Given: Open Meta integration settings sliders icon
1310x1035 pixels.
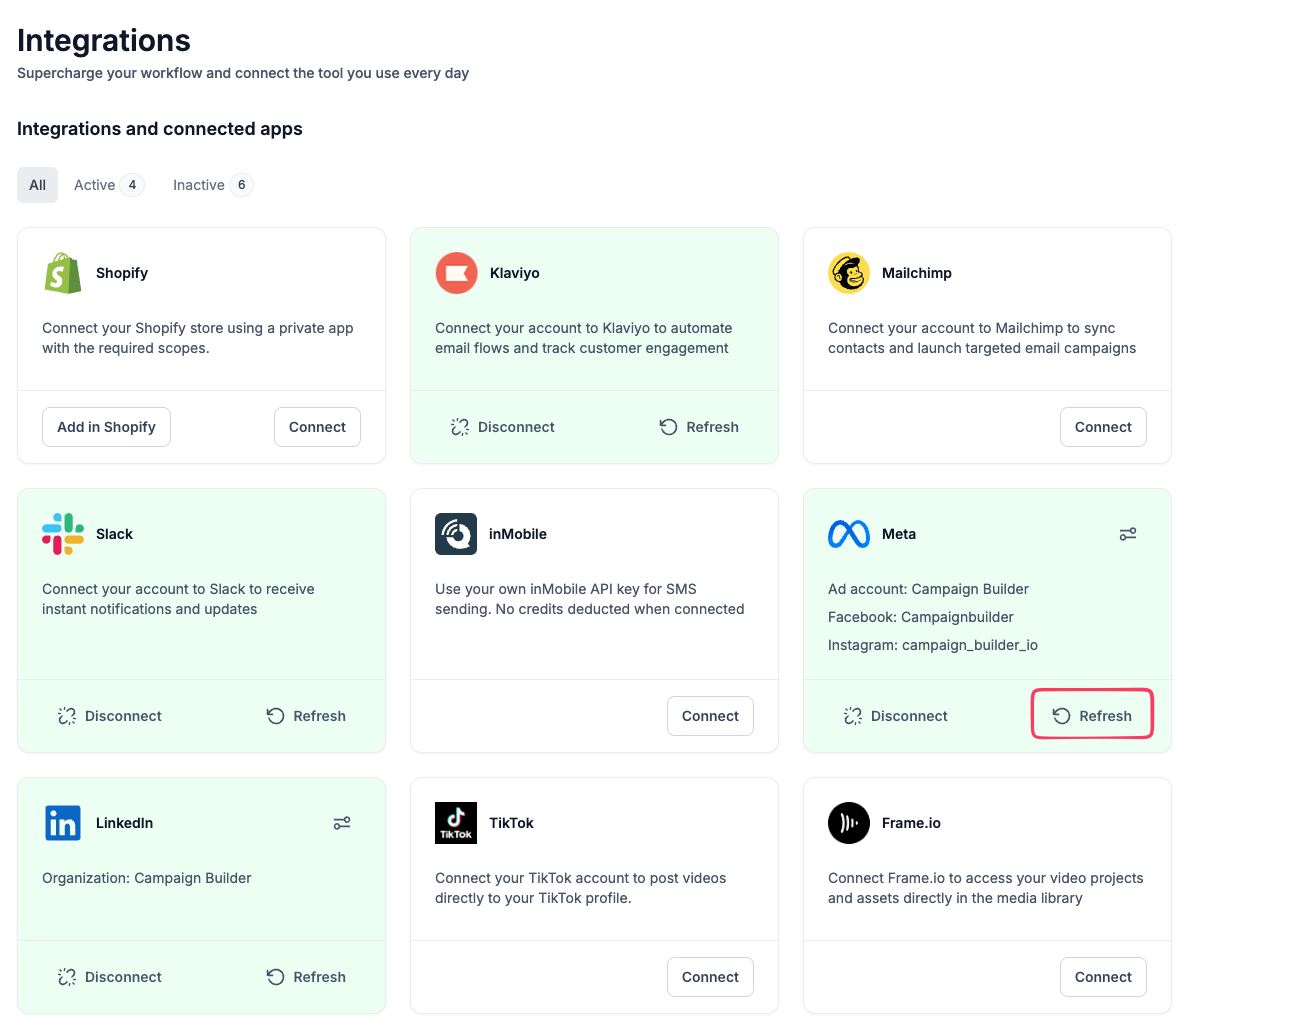Looking at the screenshot, I should click(1128, 534).
